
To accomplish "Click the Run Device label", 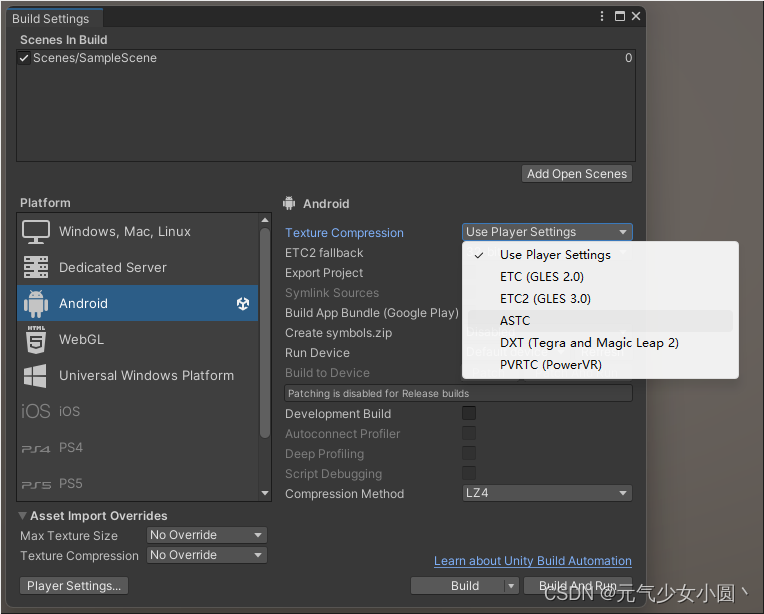I will tap(317, 353).
